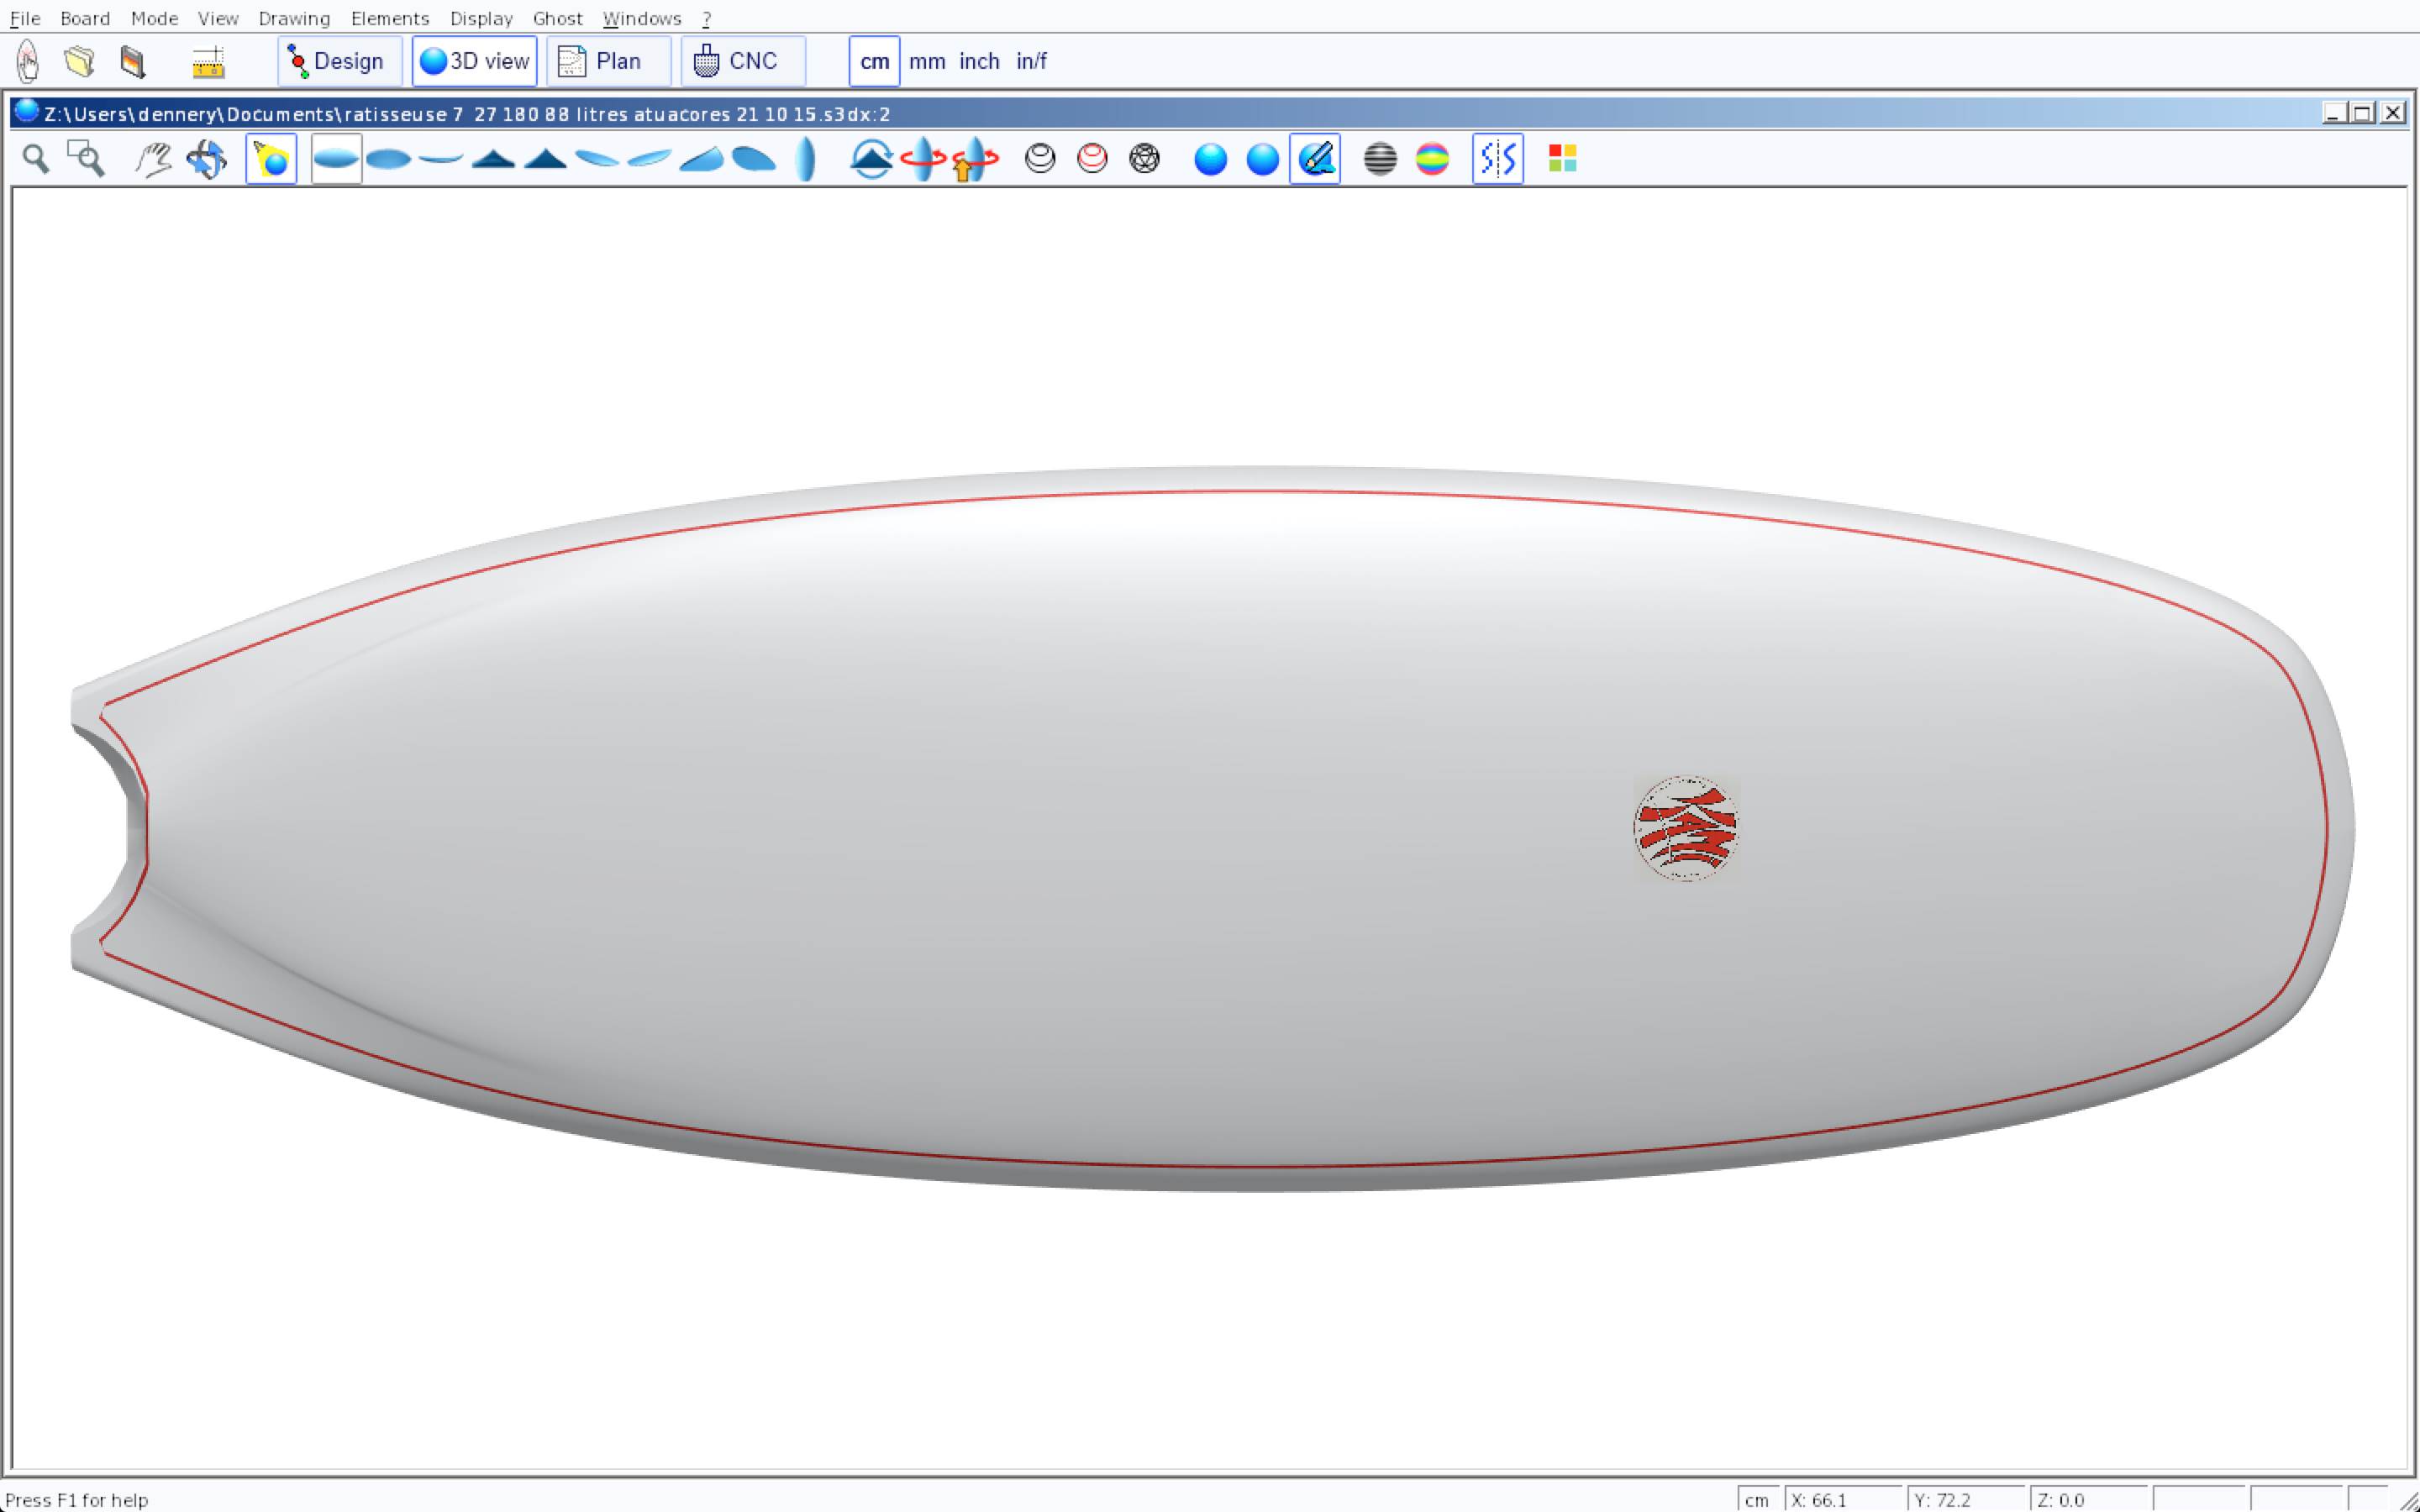The height and width of the screenshot is (1512, 2420).
Task: Select the rainbow colored sphere render icon
Action: [1432, 159]
